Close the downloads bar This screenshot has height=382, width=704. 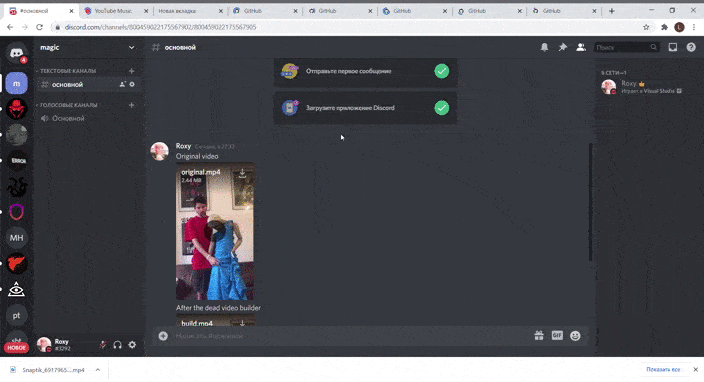tap(695, 369)
